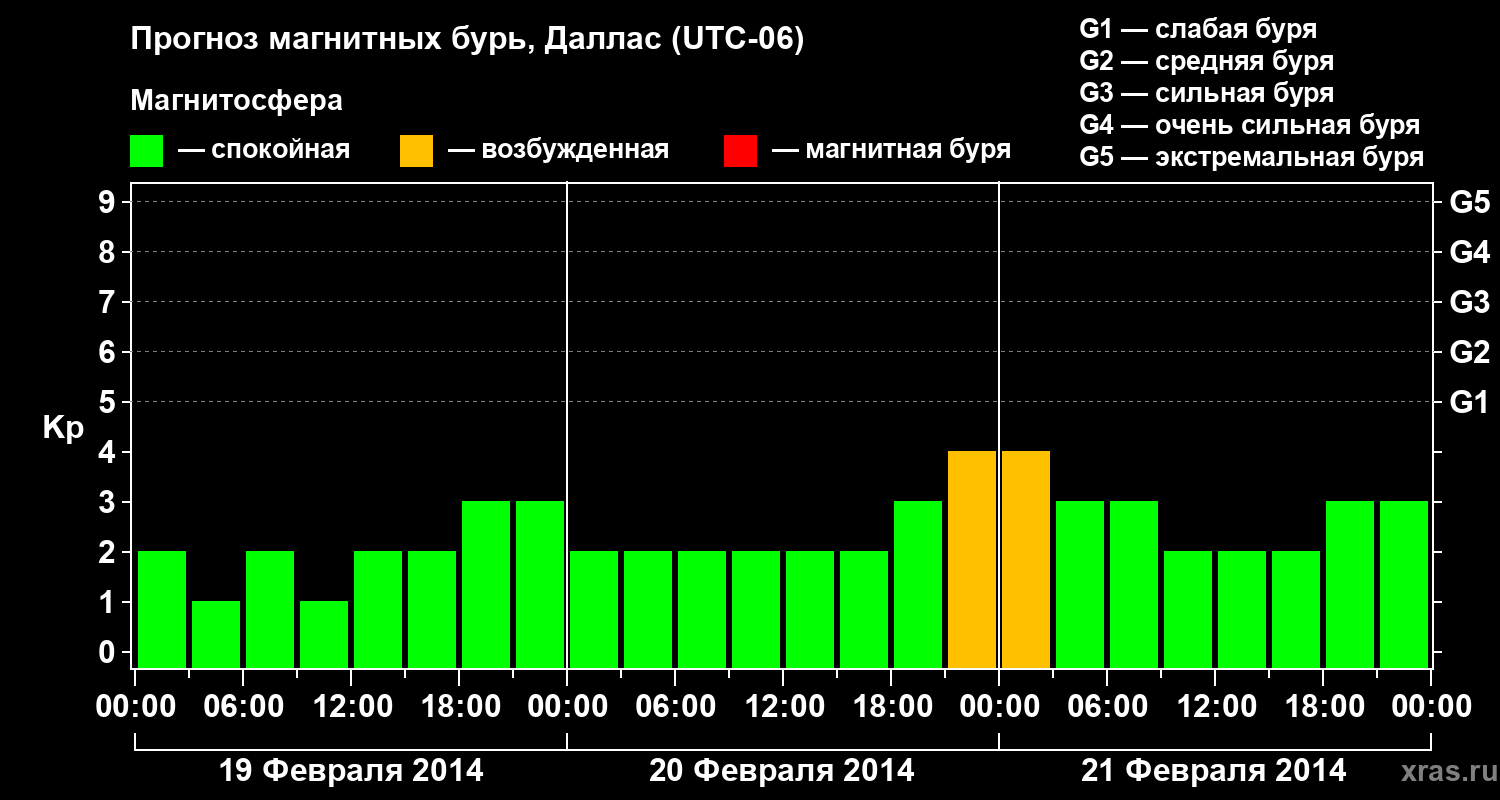
Task: Click the '00:00' label at the chart's right edge
Action: pos(1431,707)
